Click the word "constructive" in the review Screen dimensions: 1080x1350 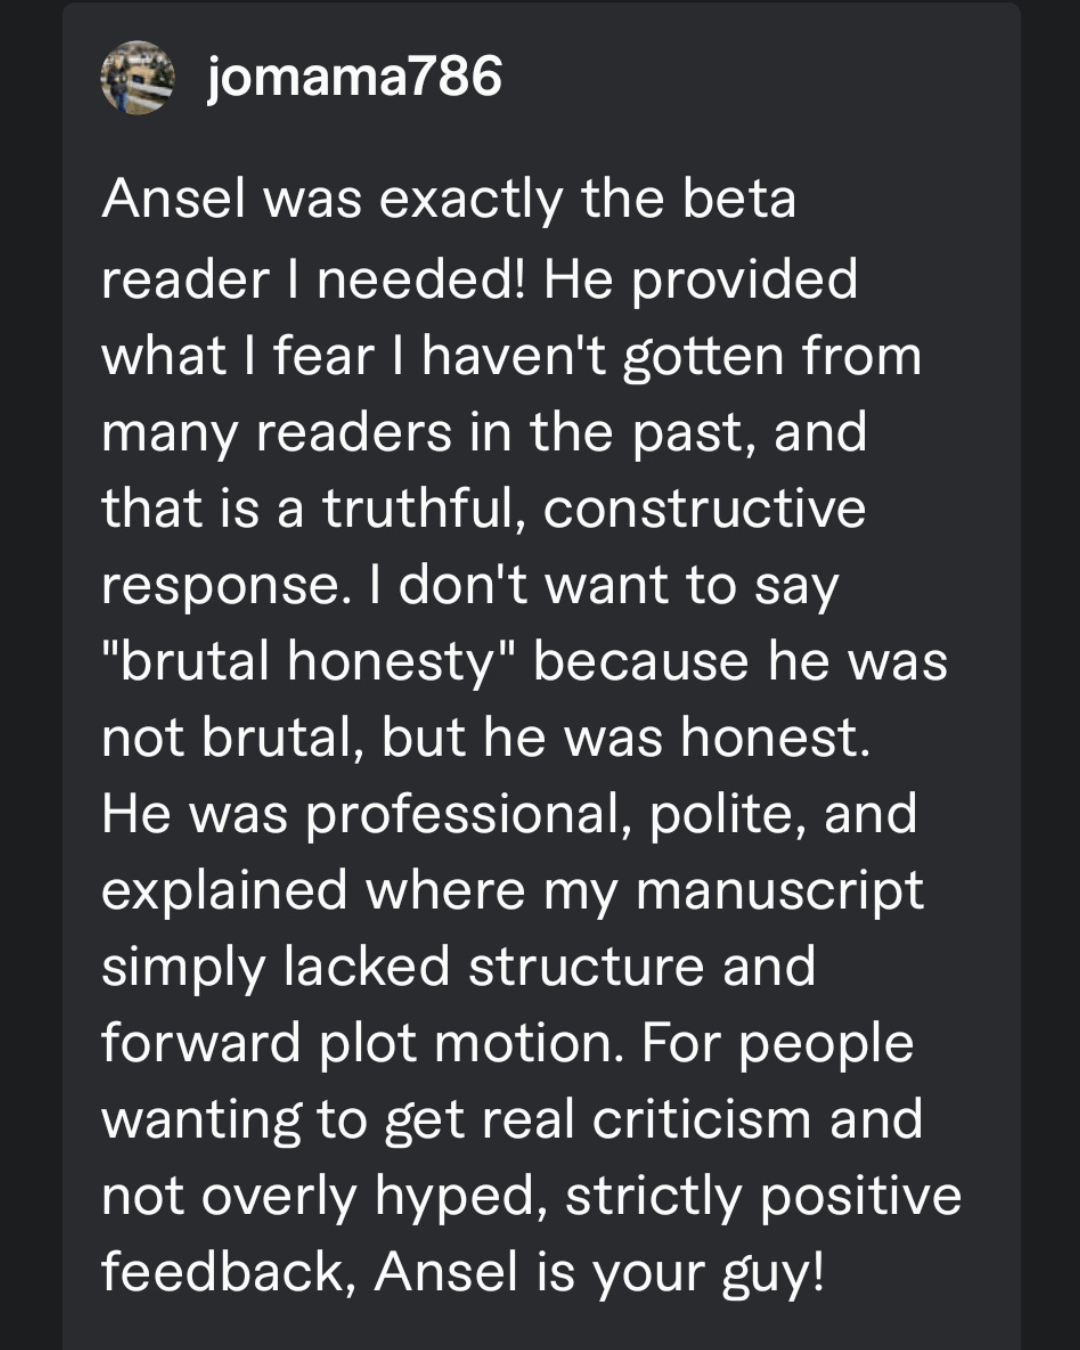point(704,508)
